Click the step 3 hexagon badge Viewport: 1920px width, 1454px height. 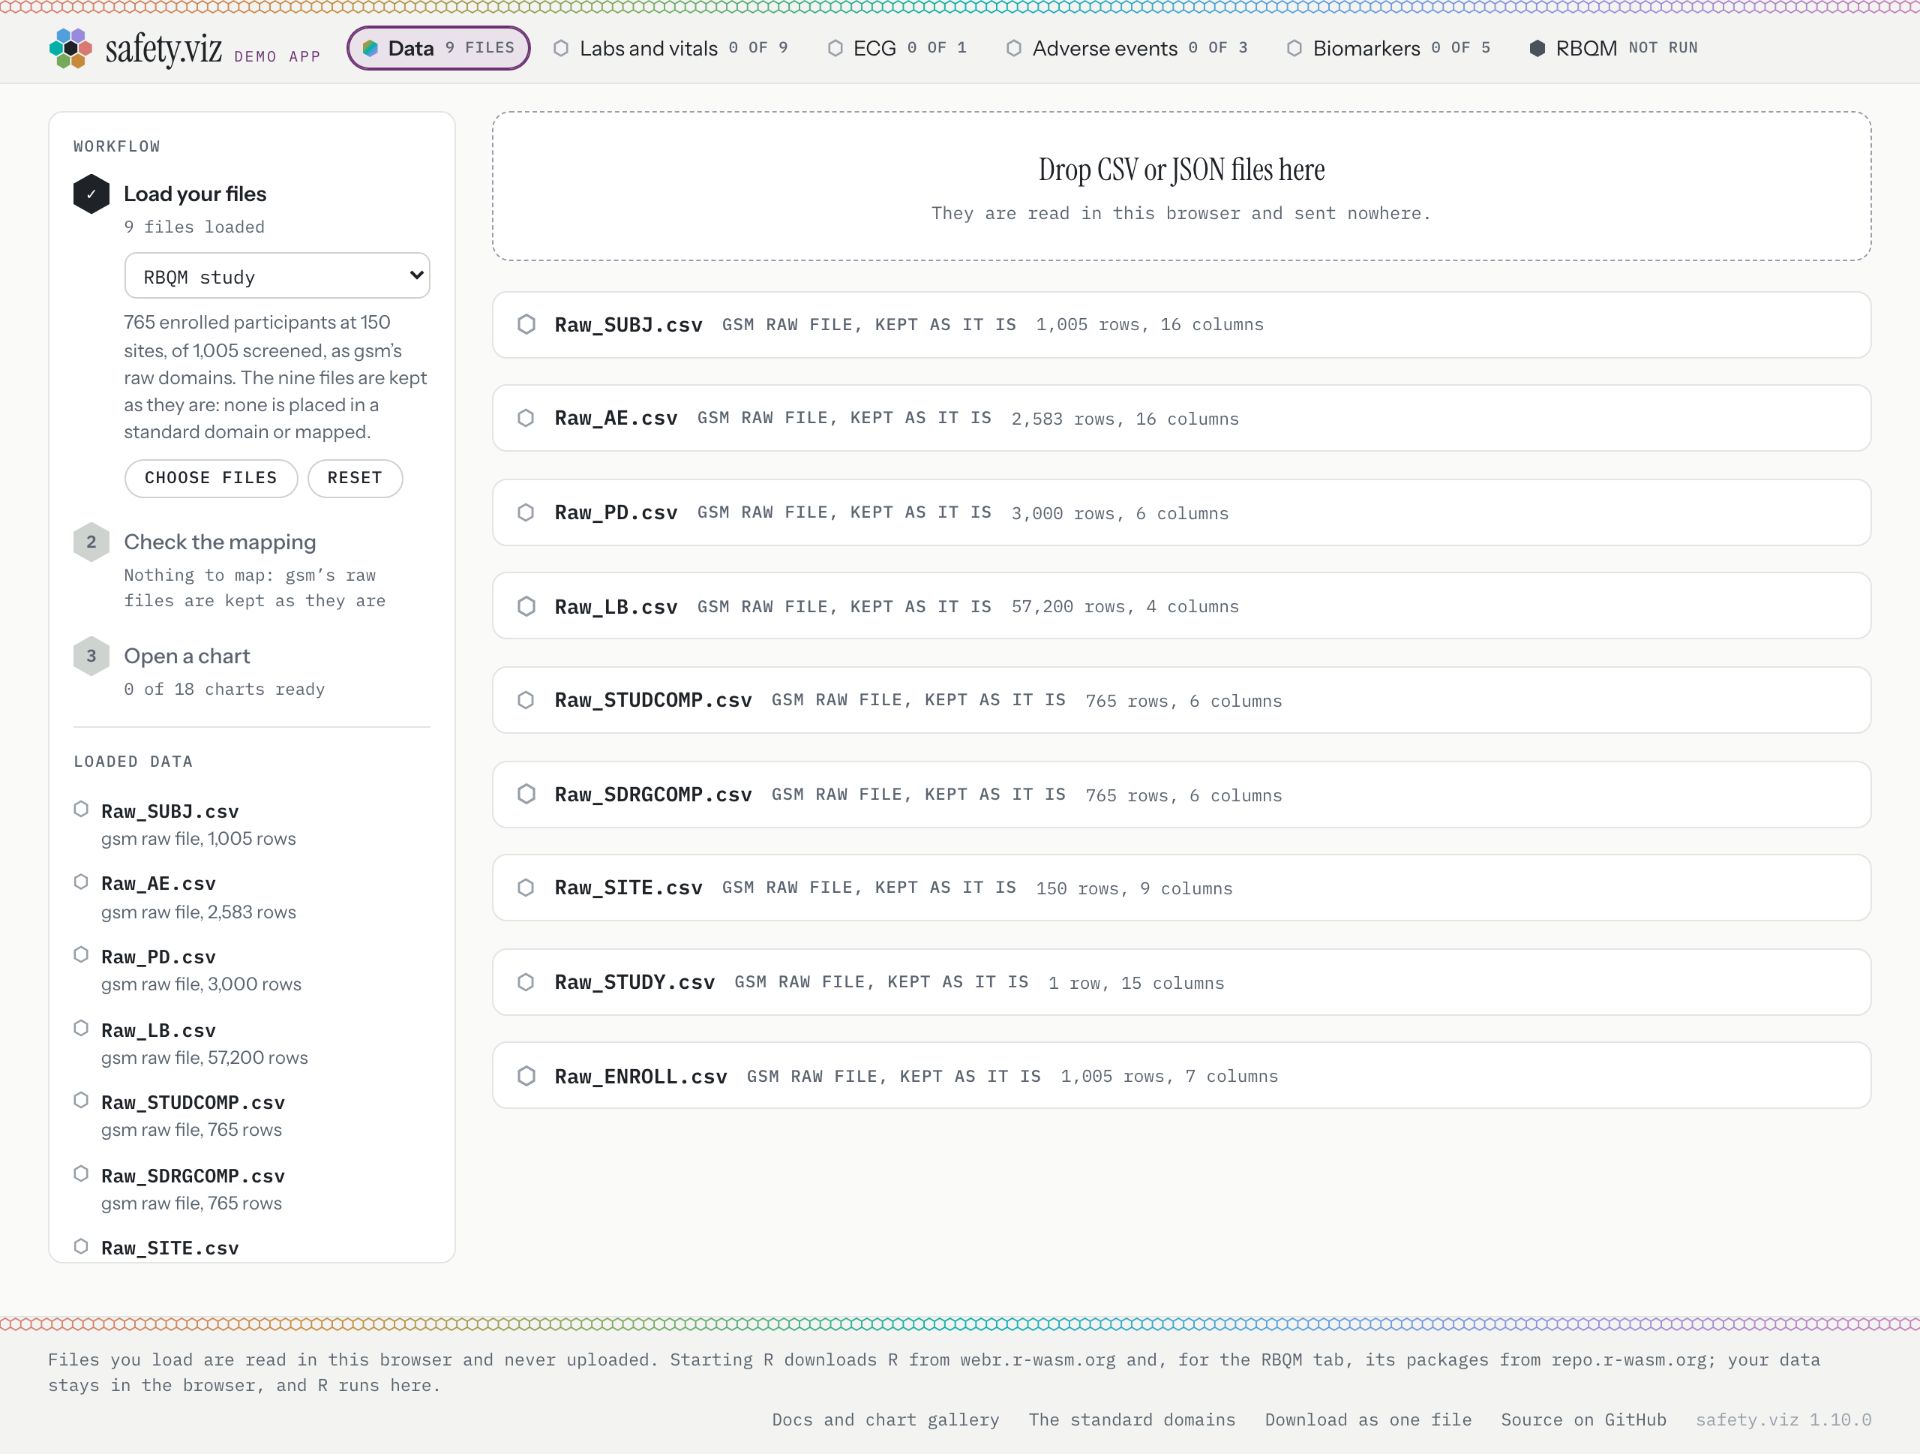(x=91, y=656)
